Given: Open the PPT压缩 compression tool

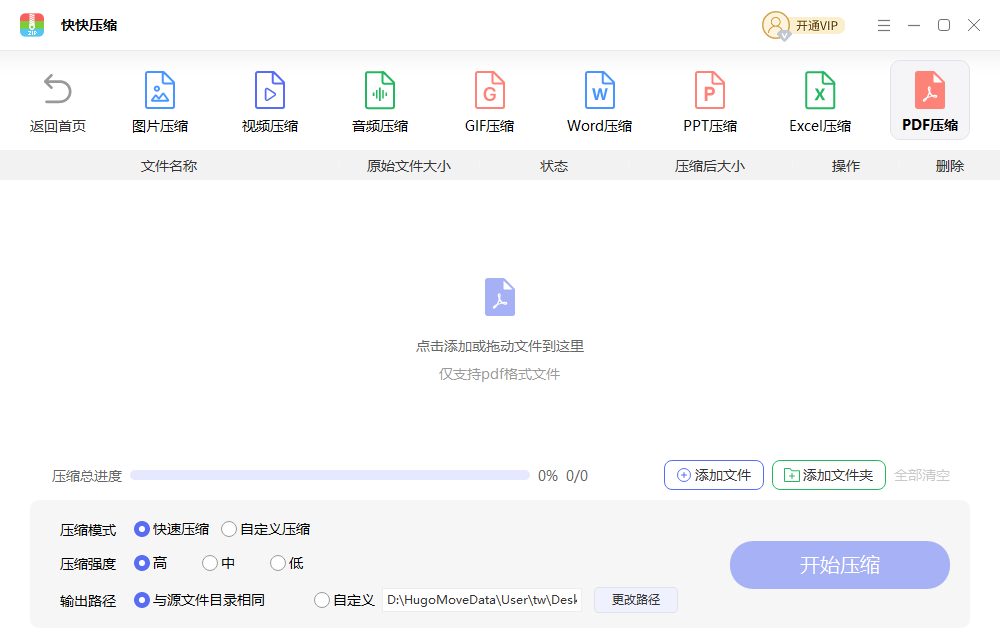Looking at the screenshot, I should tap(710, 101).
